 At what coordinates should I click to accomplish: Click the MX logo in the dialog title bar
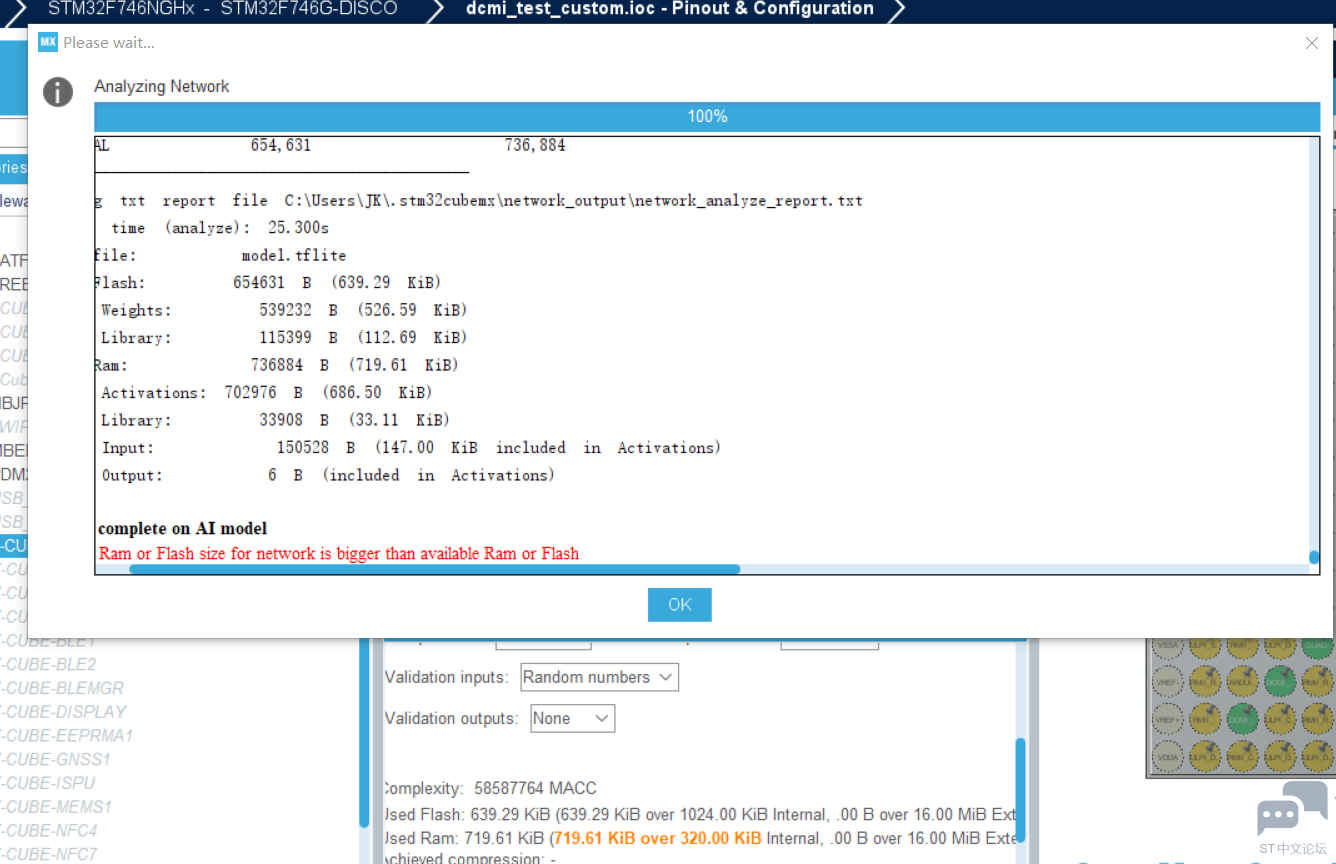click(x=48, y=42)
